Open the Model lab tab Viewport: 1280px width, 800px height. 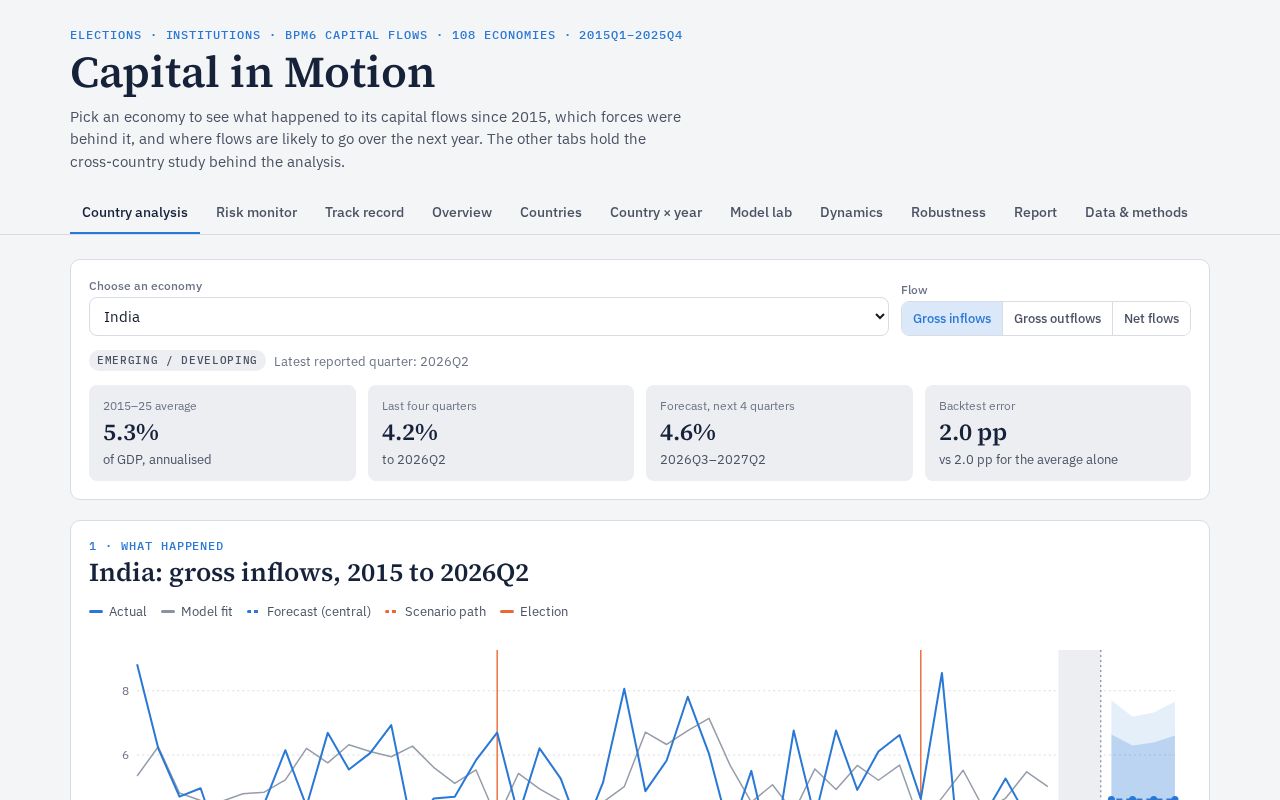click(x=761, y=212)
